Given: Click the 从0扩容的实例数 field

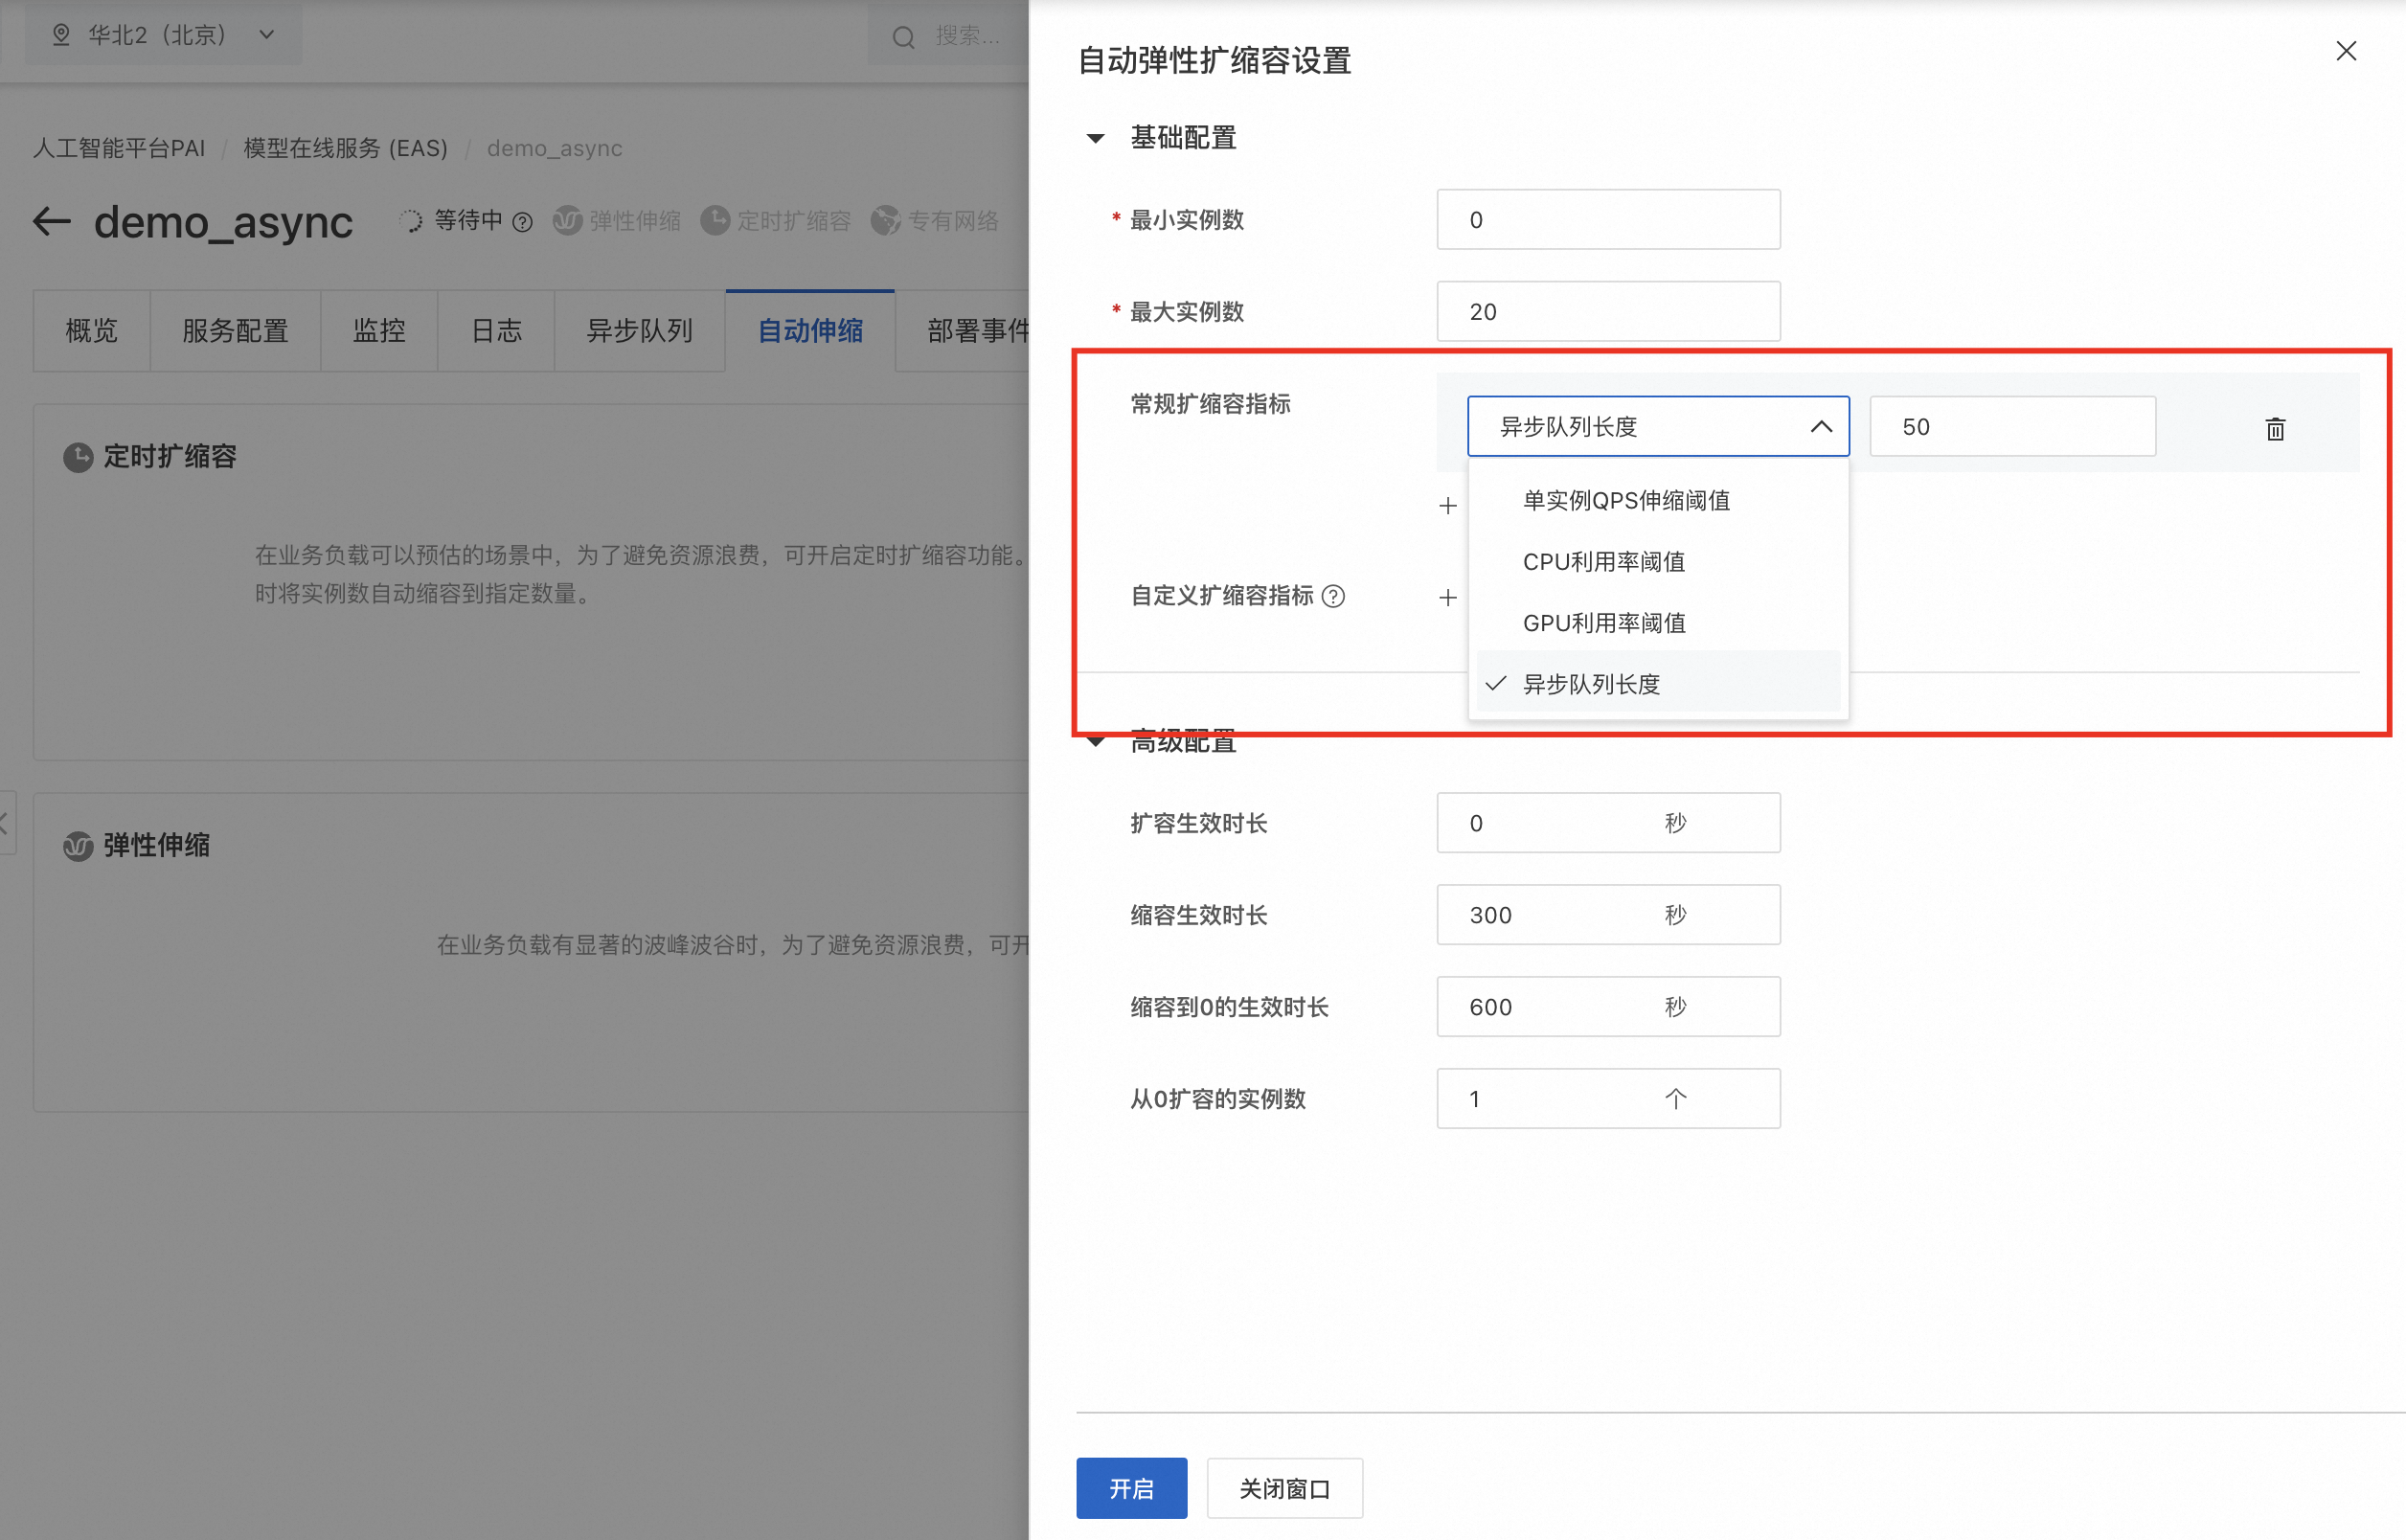Looking at the screenshot, I should click(x=1608, y=1098).
